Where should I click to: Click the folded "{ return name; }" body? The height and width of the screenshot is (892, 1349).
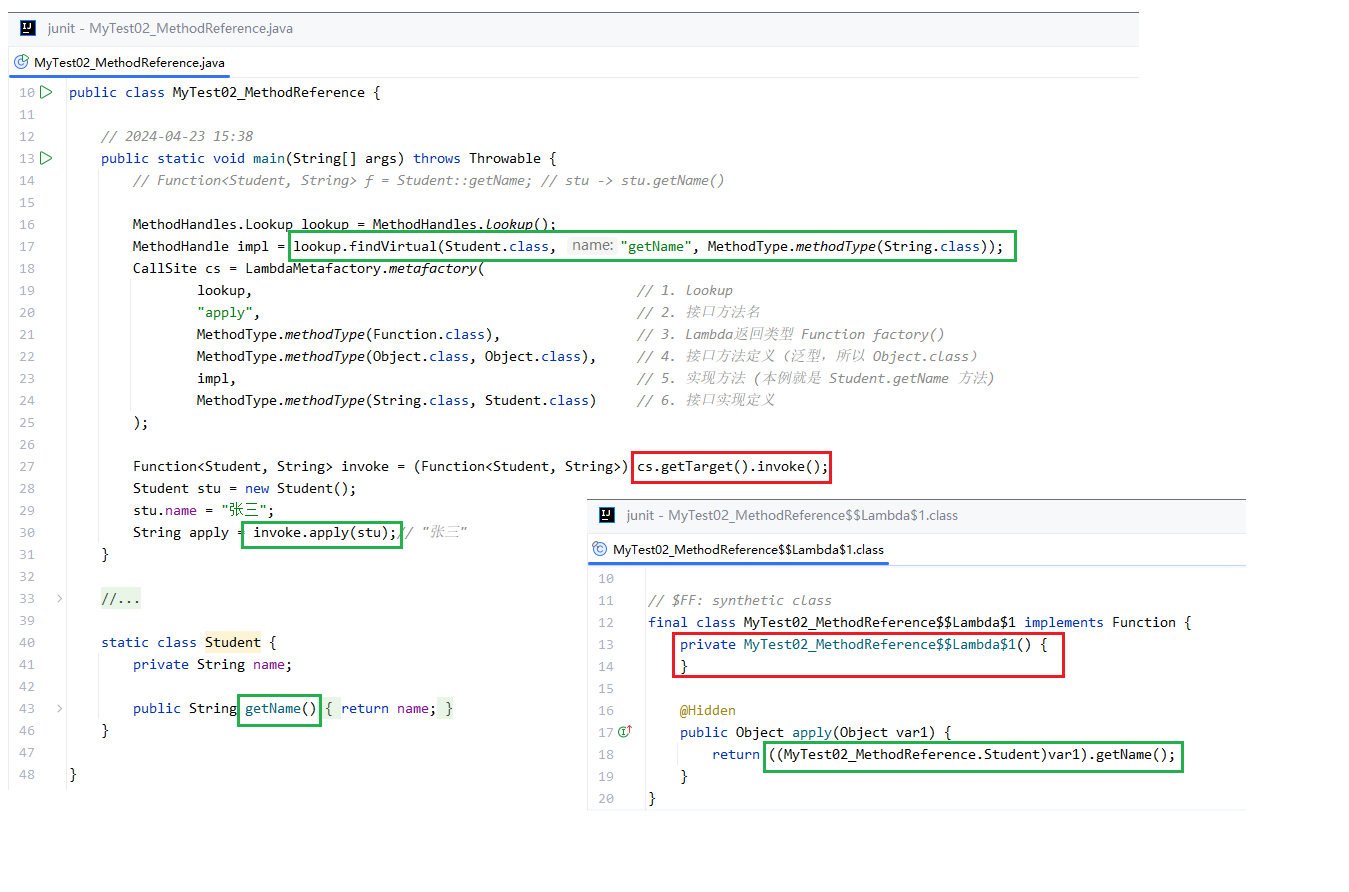tap(390, 708)
